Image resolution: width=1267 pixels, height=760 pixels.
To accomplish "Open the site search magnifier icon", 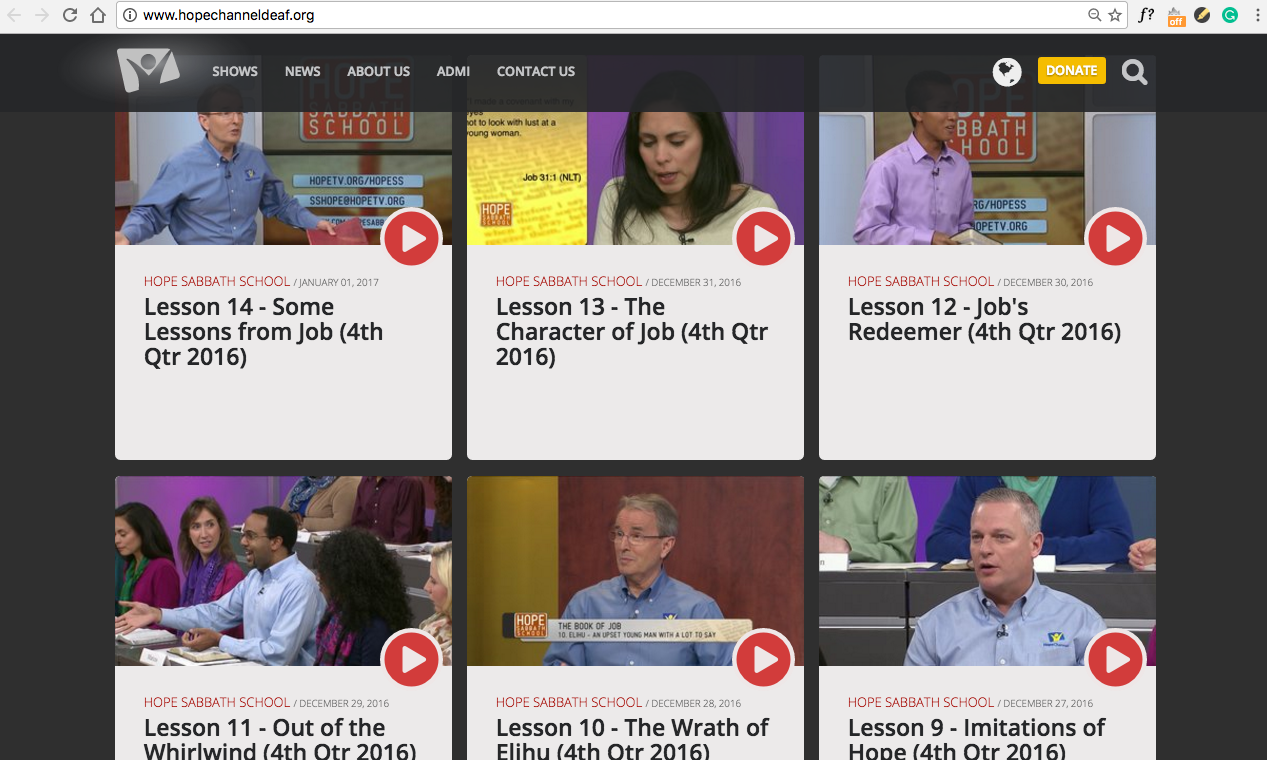I will 1134,71.
